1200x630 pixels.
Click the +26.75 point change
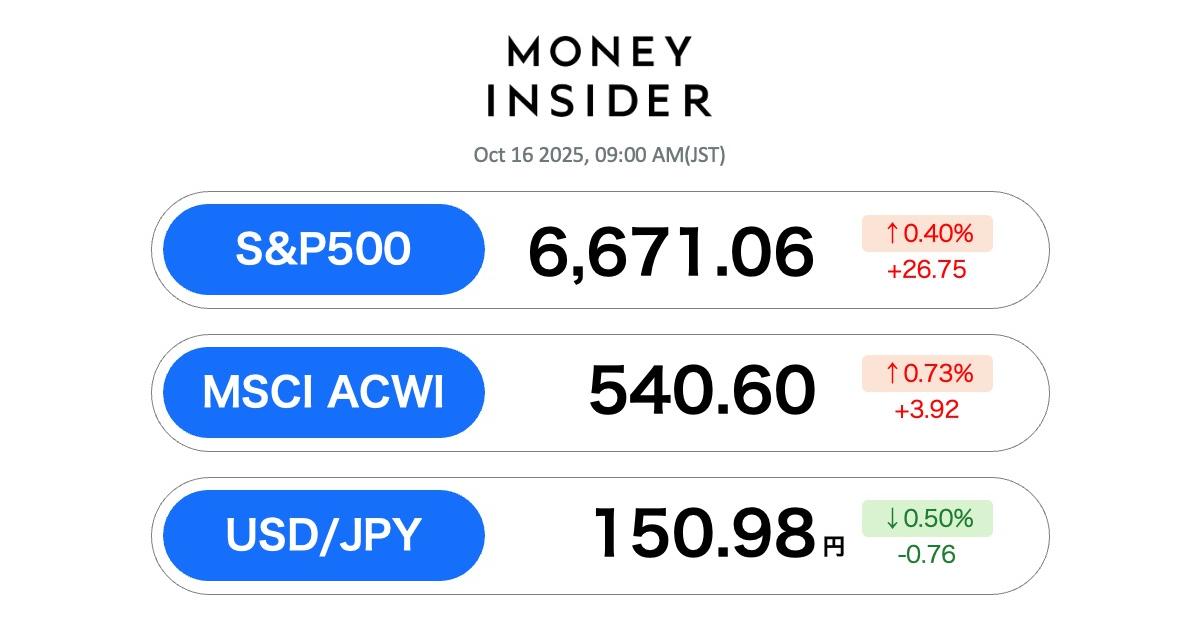[926, 269]
